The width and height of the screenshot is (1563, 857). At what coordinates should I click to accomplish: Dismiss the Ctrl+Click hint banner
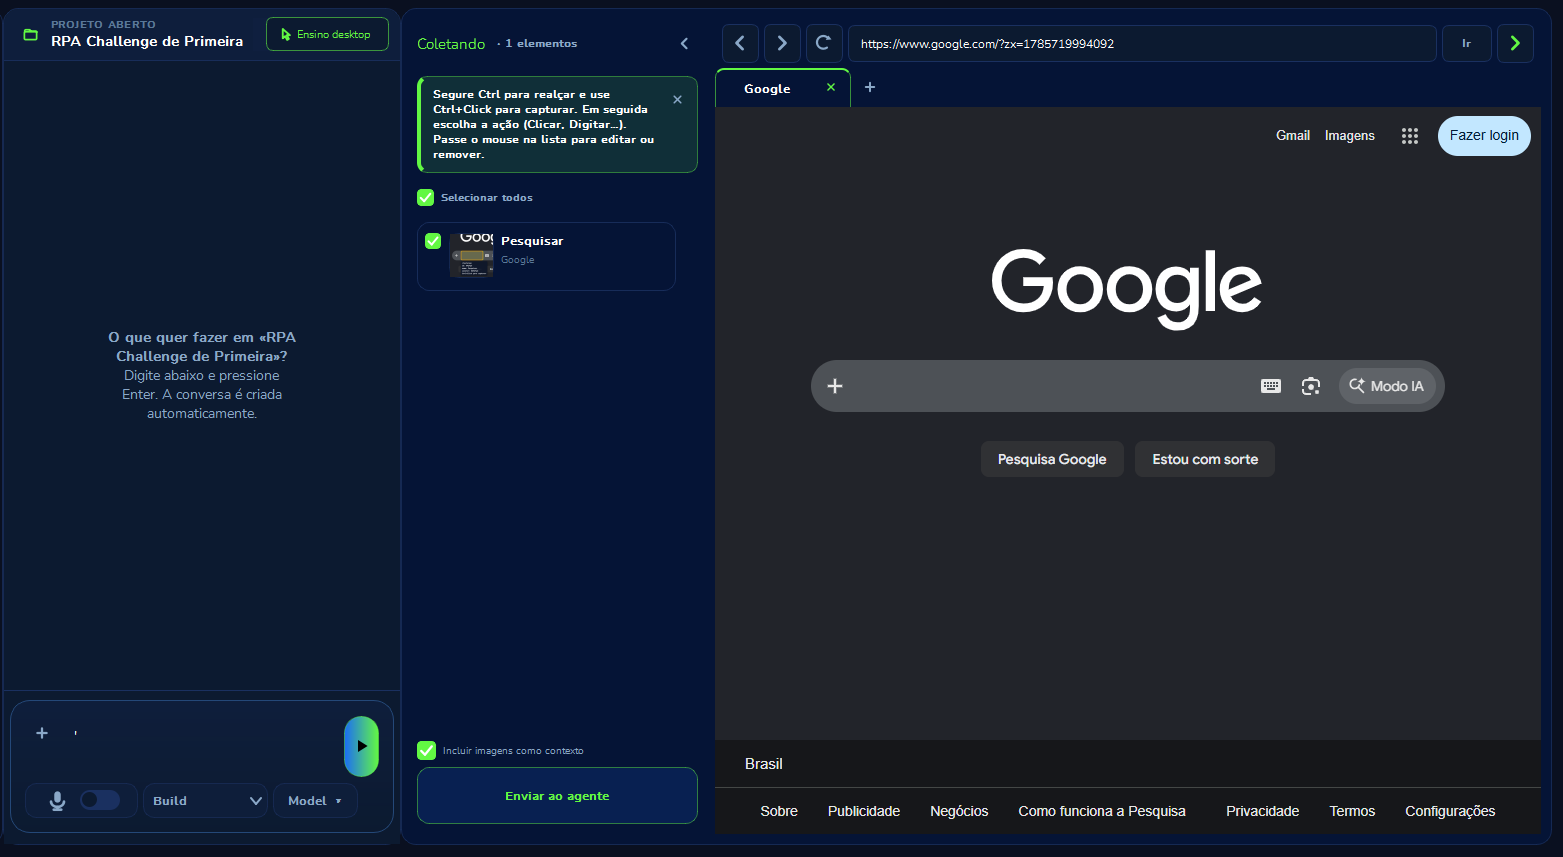click(x=677, y=100)
